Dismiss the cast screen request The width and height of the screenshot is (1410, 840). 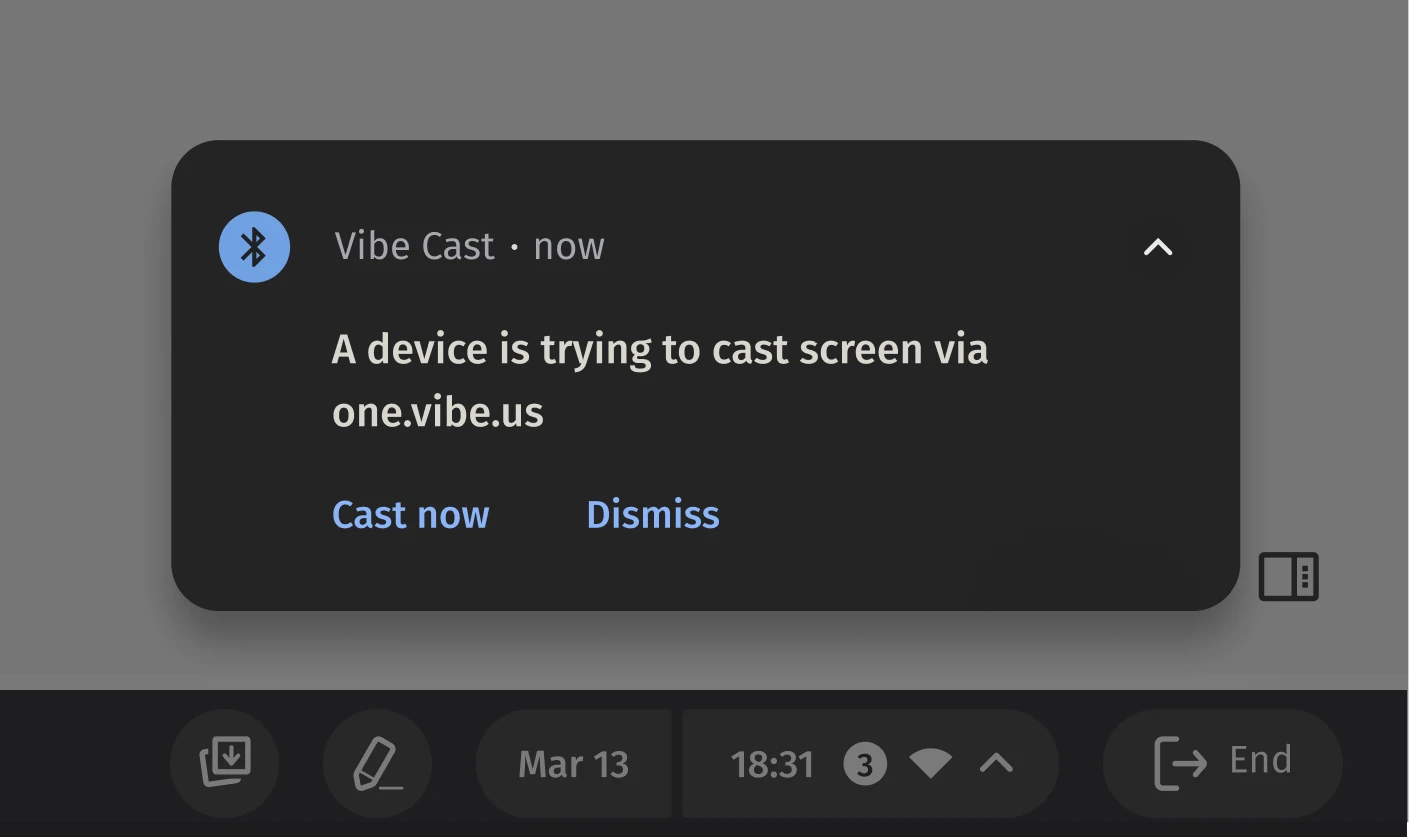[652, 515]
